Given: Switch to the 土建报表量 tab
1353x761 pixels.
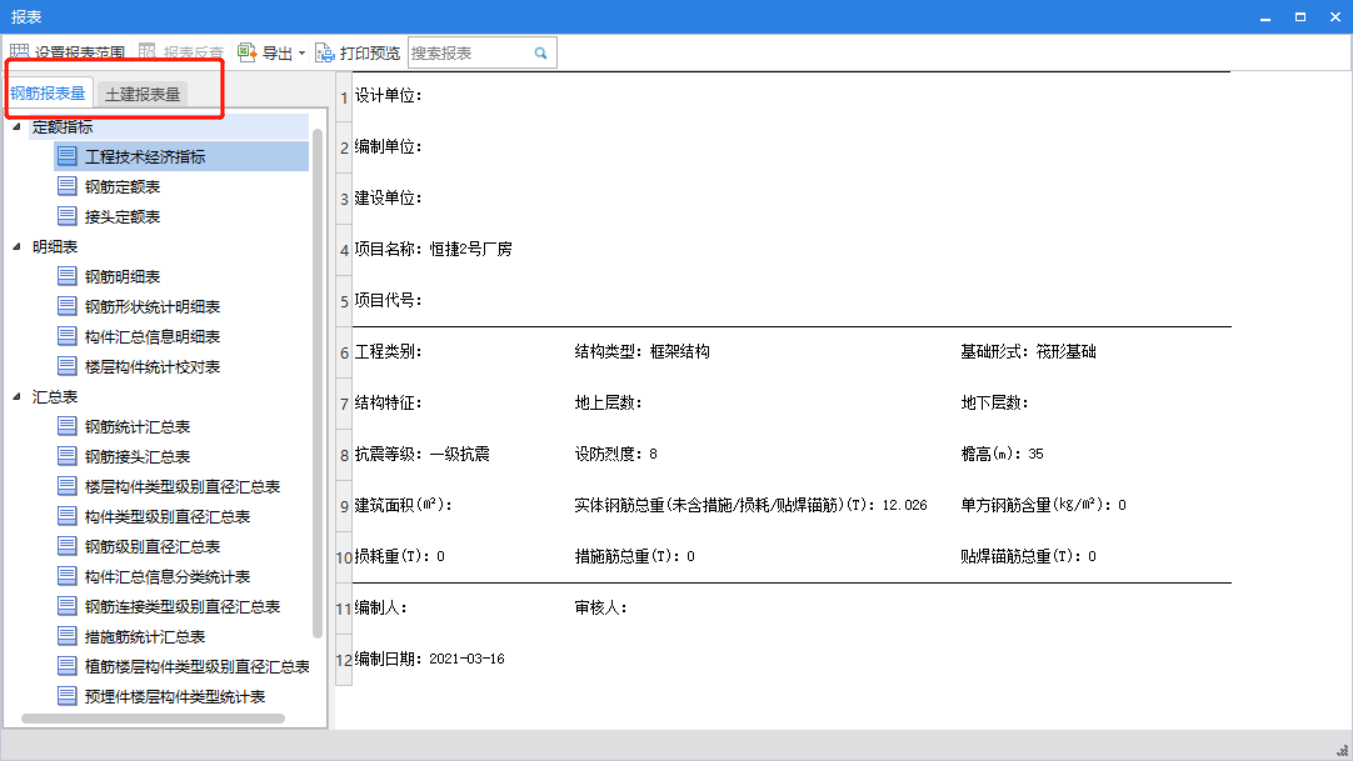Looking at the screenshot, I should [x=143, y=94].
